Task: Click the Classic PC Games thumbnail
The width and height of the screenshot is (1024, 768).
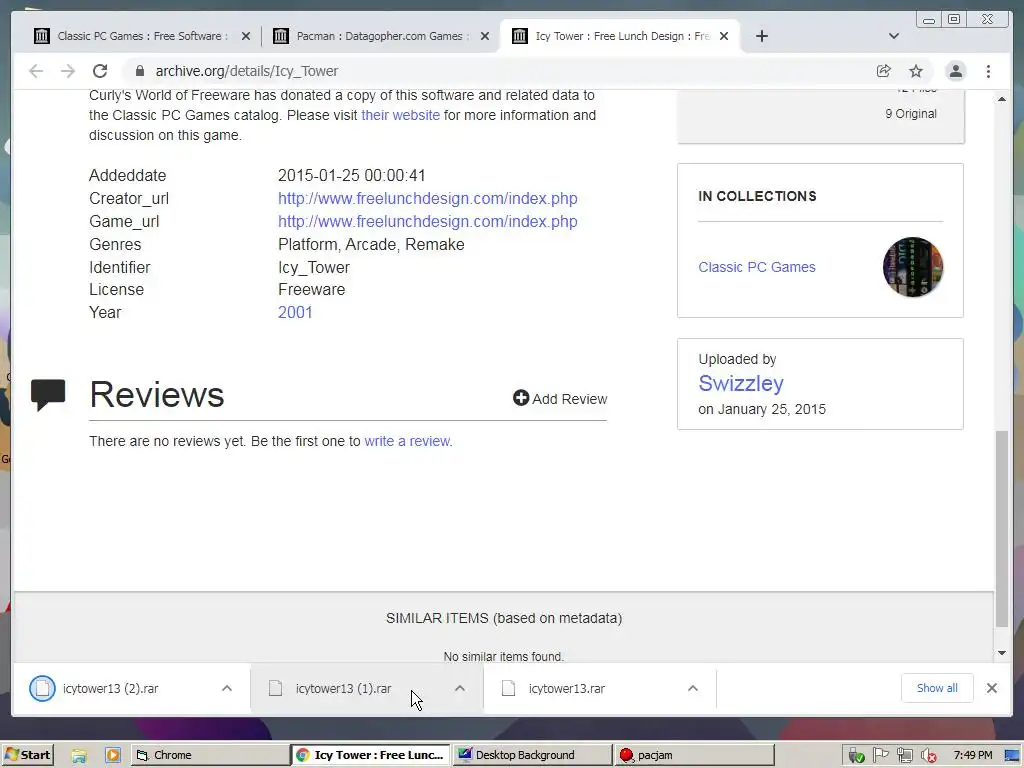Action: tap(913, 267)
